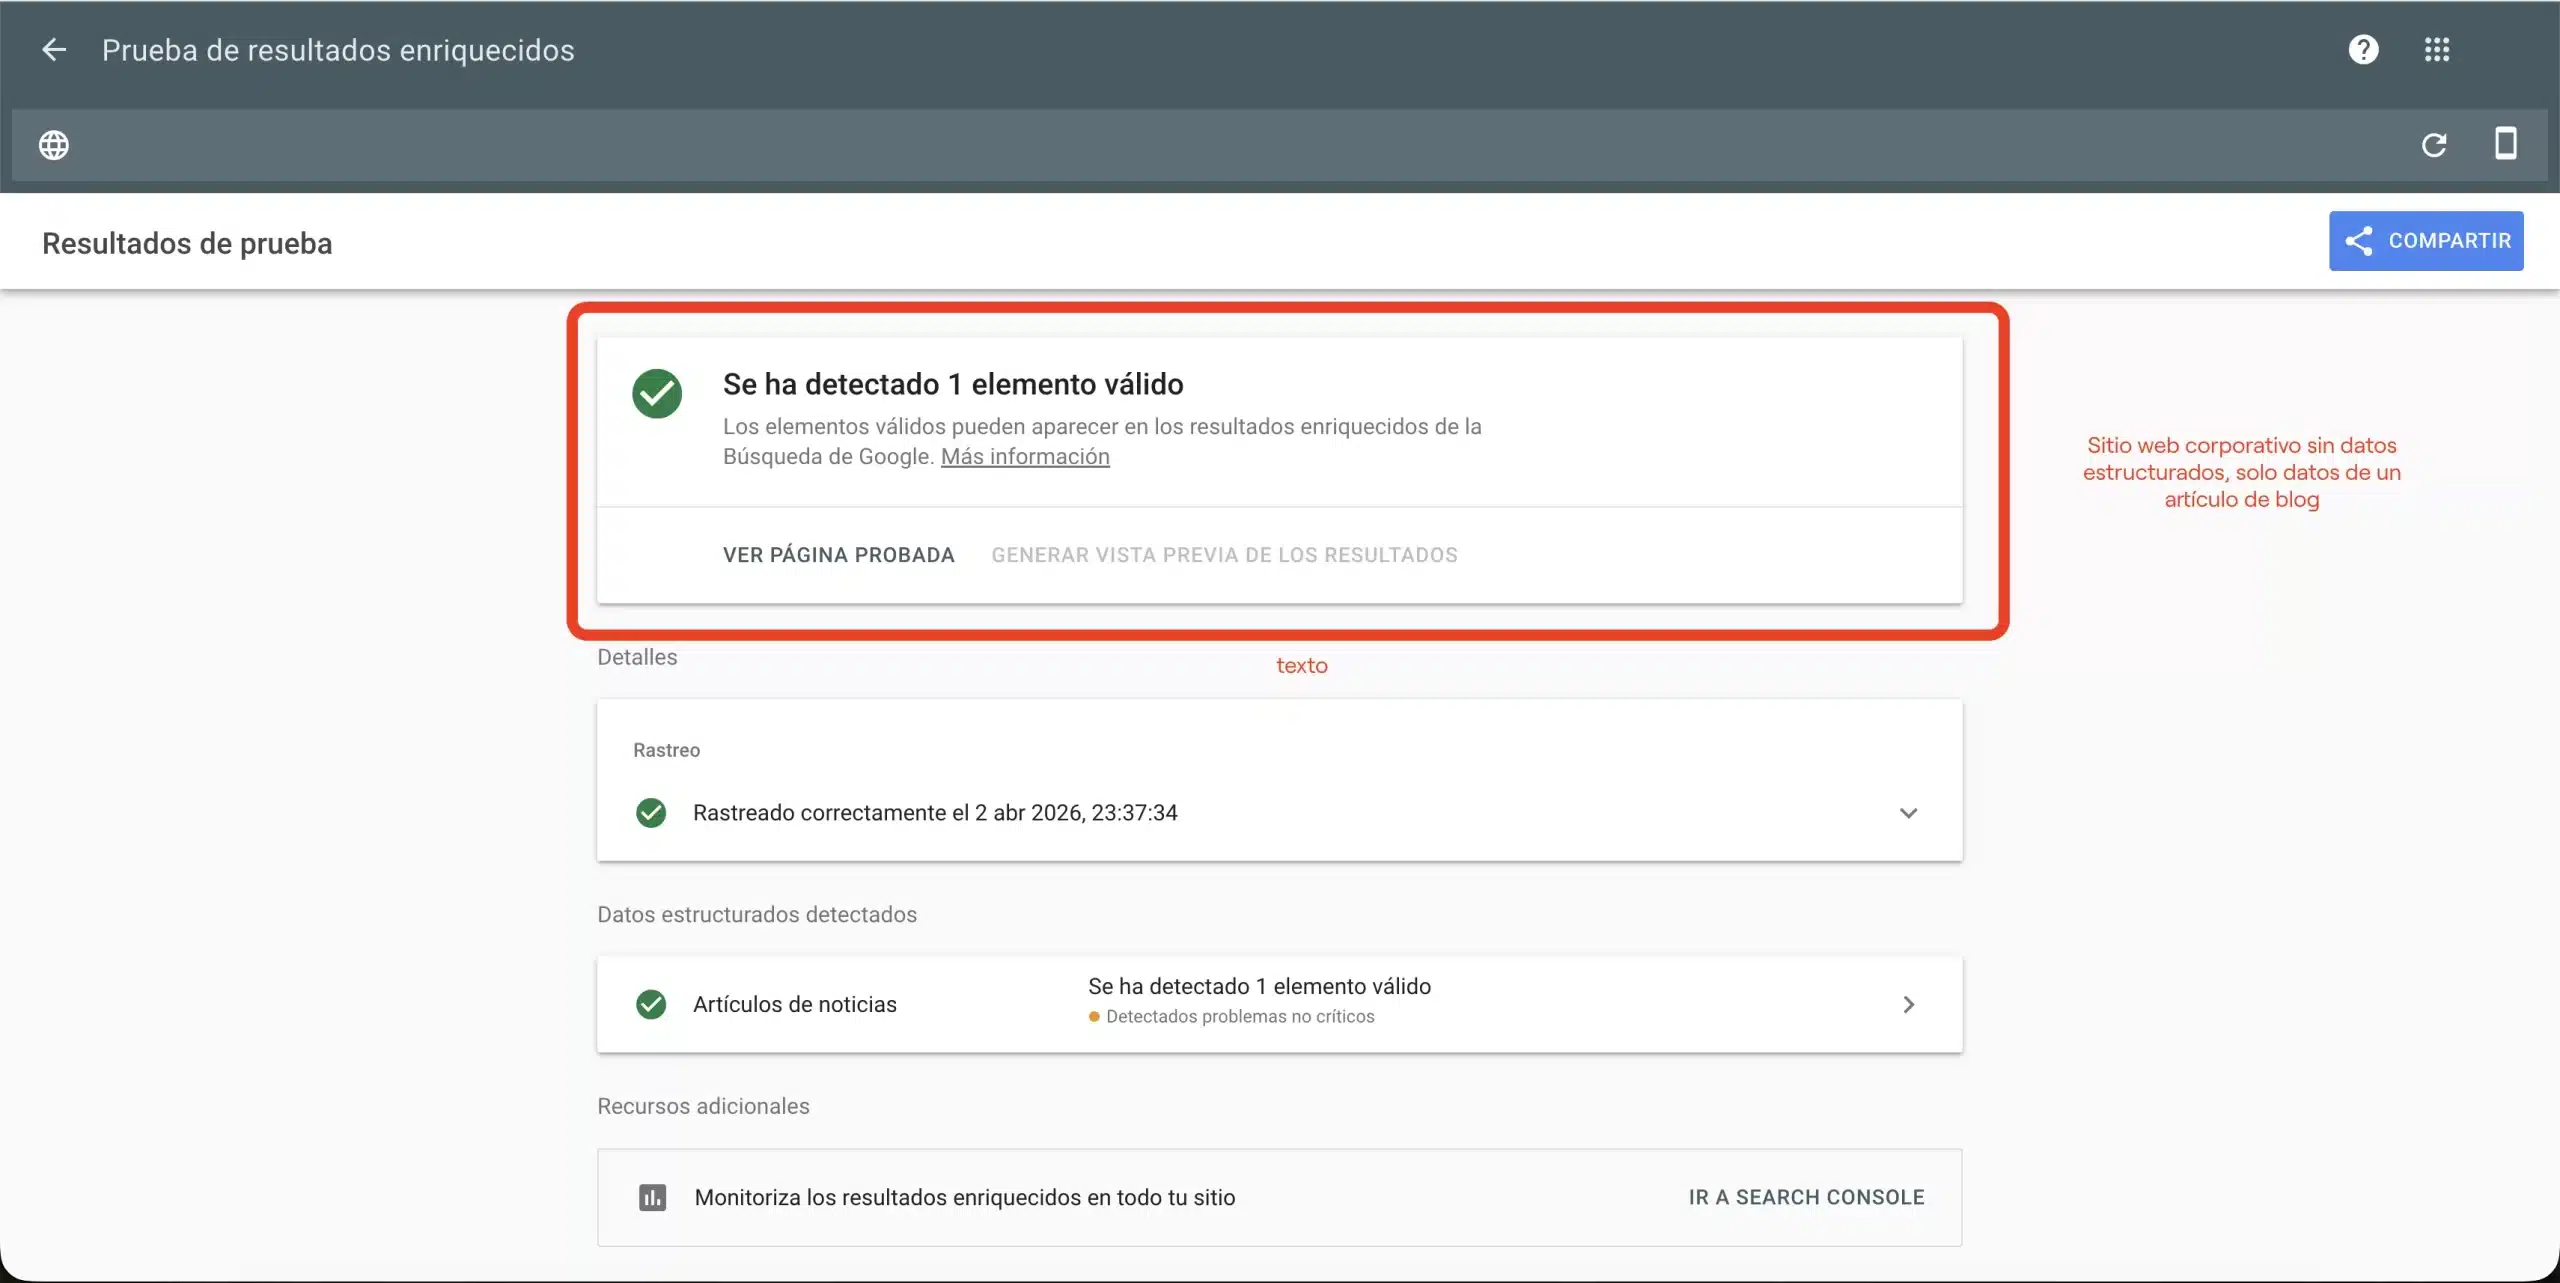Screen dimensions: 2560x1283
Task: Open the 'Más información' link
Action: pos(1025,457)
